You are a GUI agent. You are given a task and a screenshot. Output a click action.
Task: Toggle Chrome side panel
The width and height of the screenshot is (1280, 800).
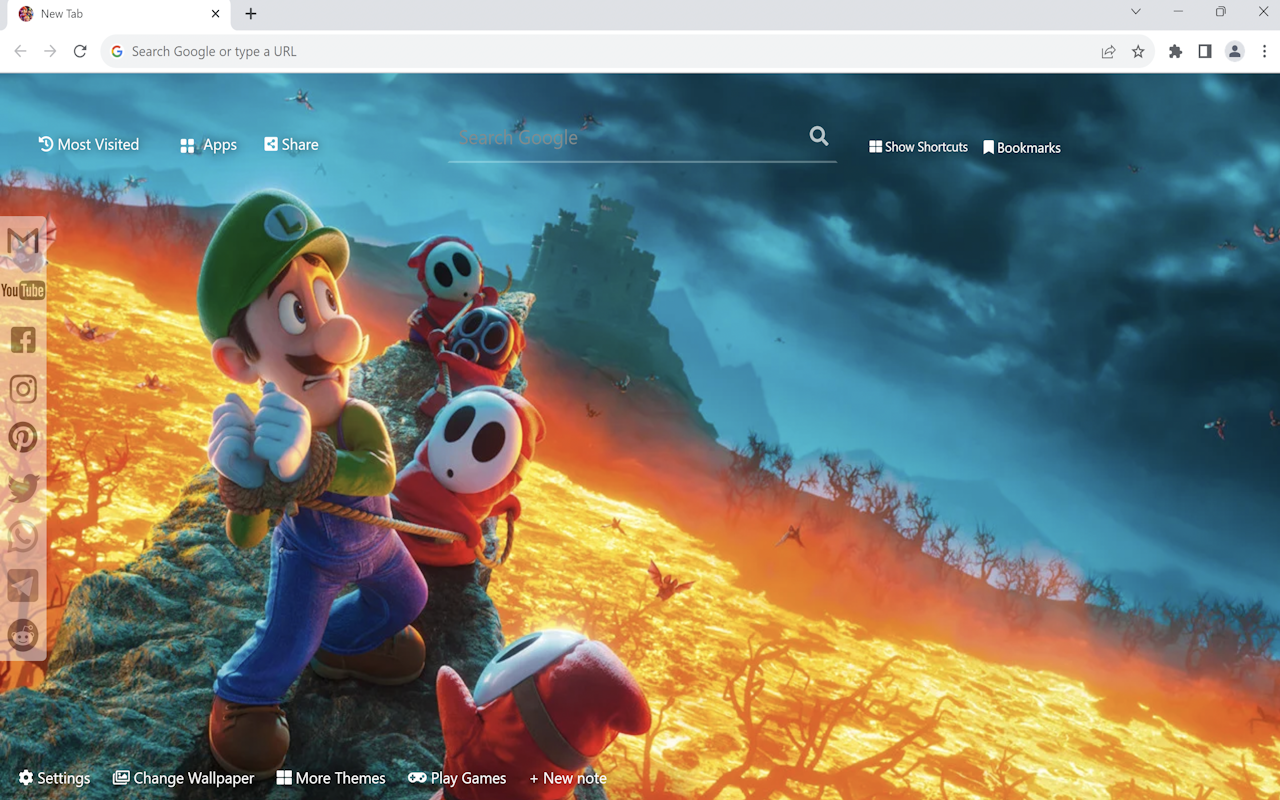pyautogui.click(x=1205, y=52)
